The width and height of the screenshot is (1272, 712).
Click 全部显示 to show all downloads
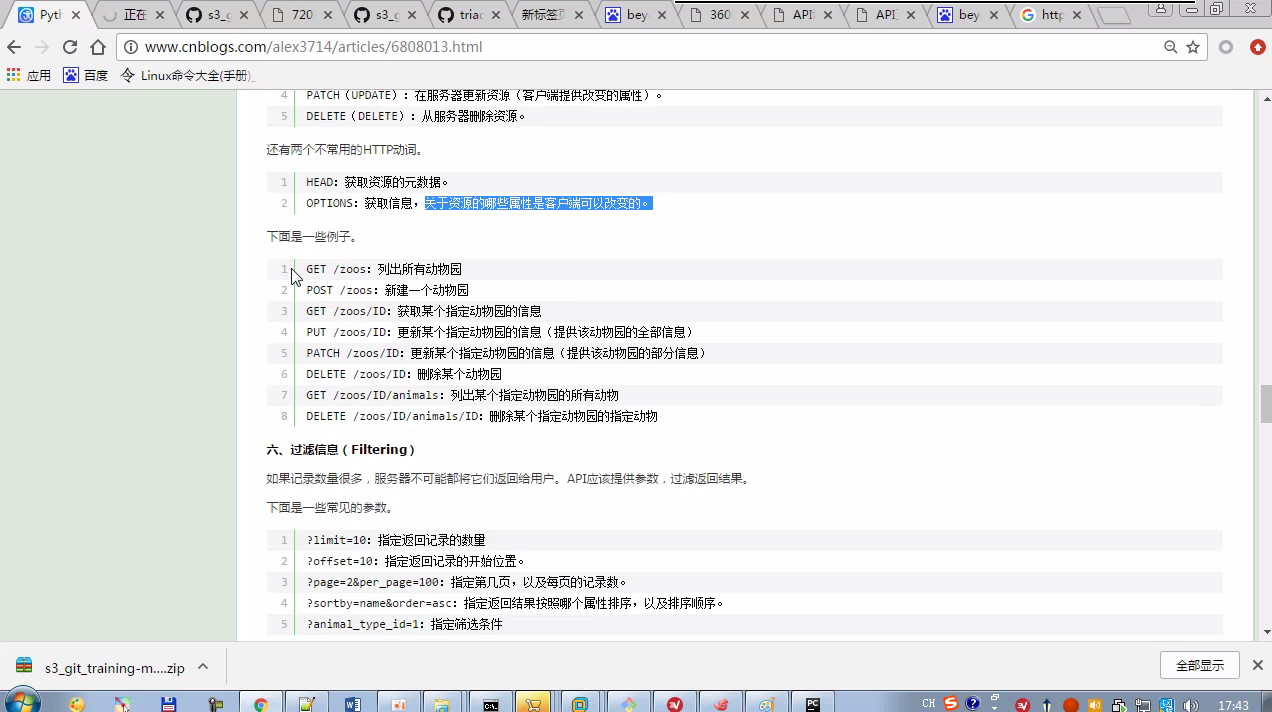coord(1200,665)
